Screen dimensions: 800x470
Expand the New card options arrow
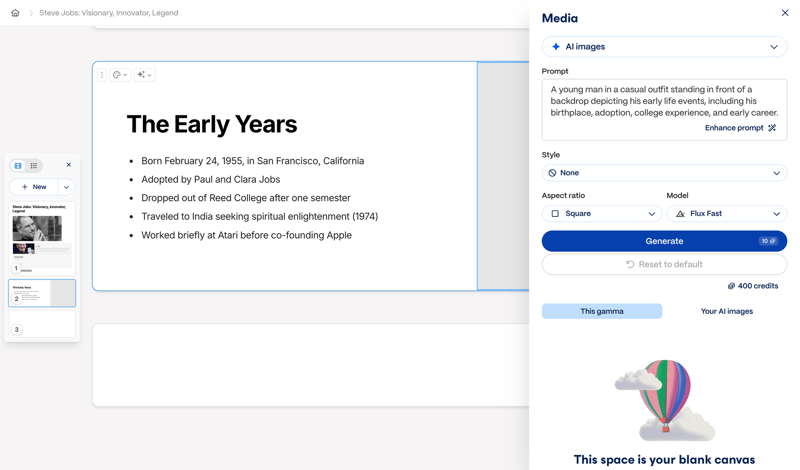coord(66,187)
